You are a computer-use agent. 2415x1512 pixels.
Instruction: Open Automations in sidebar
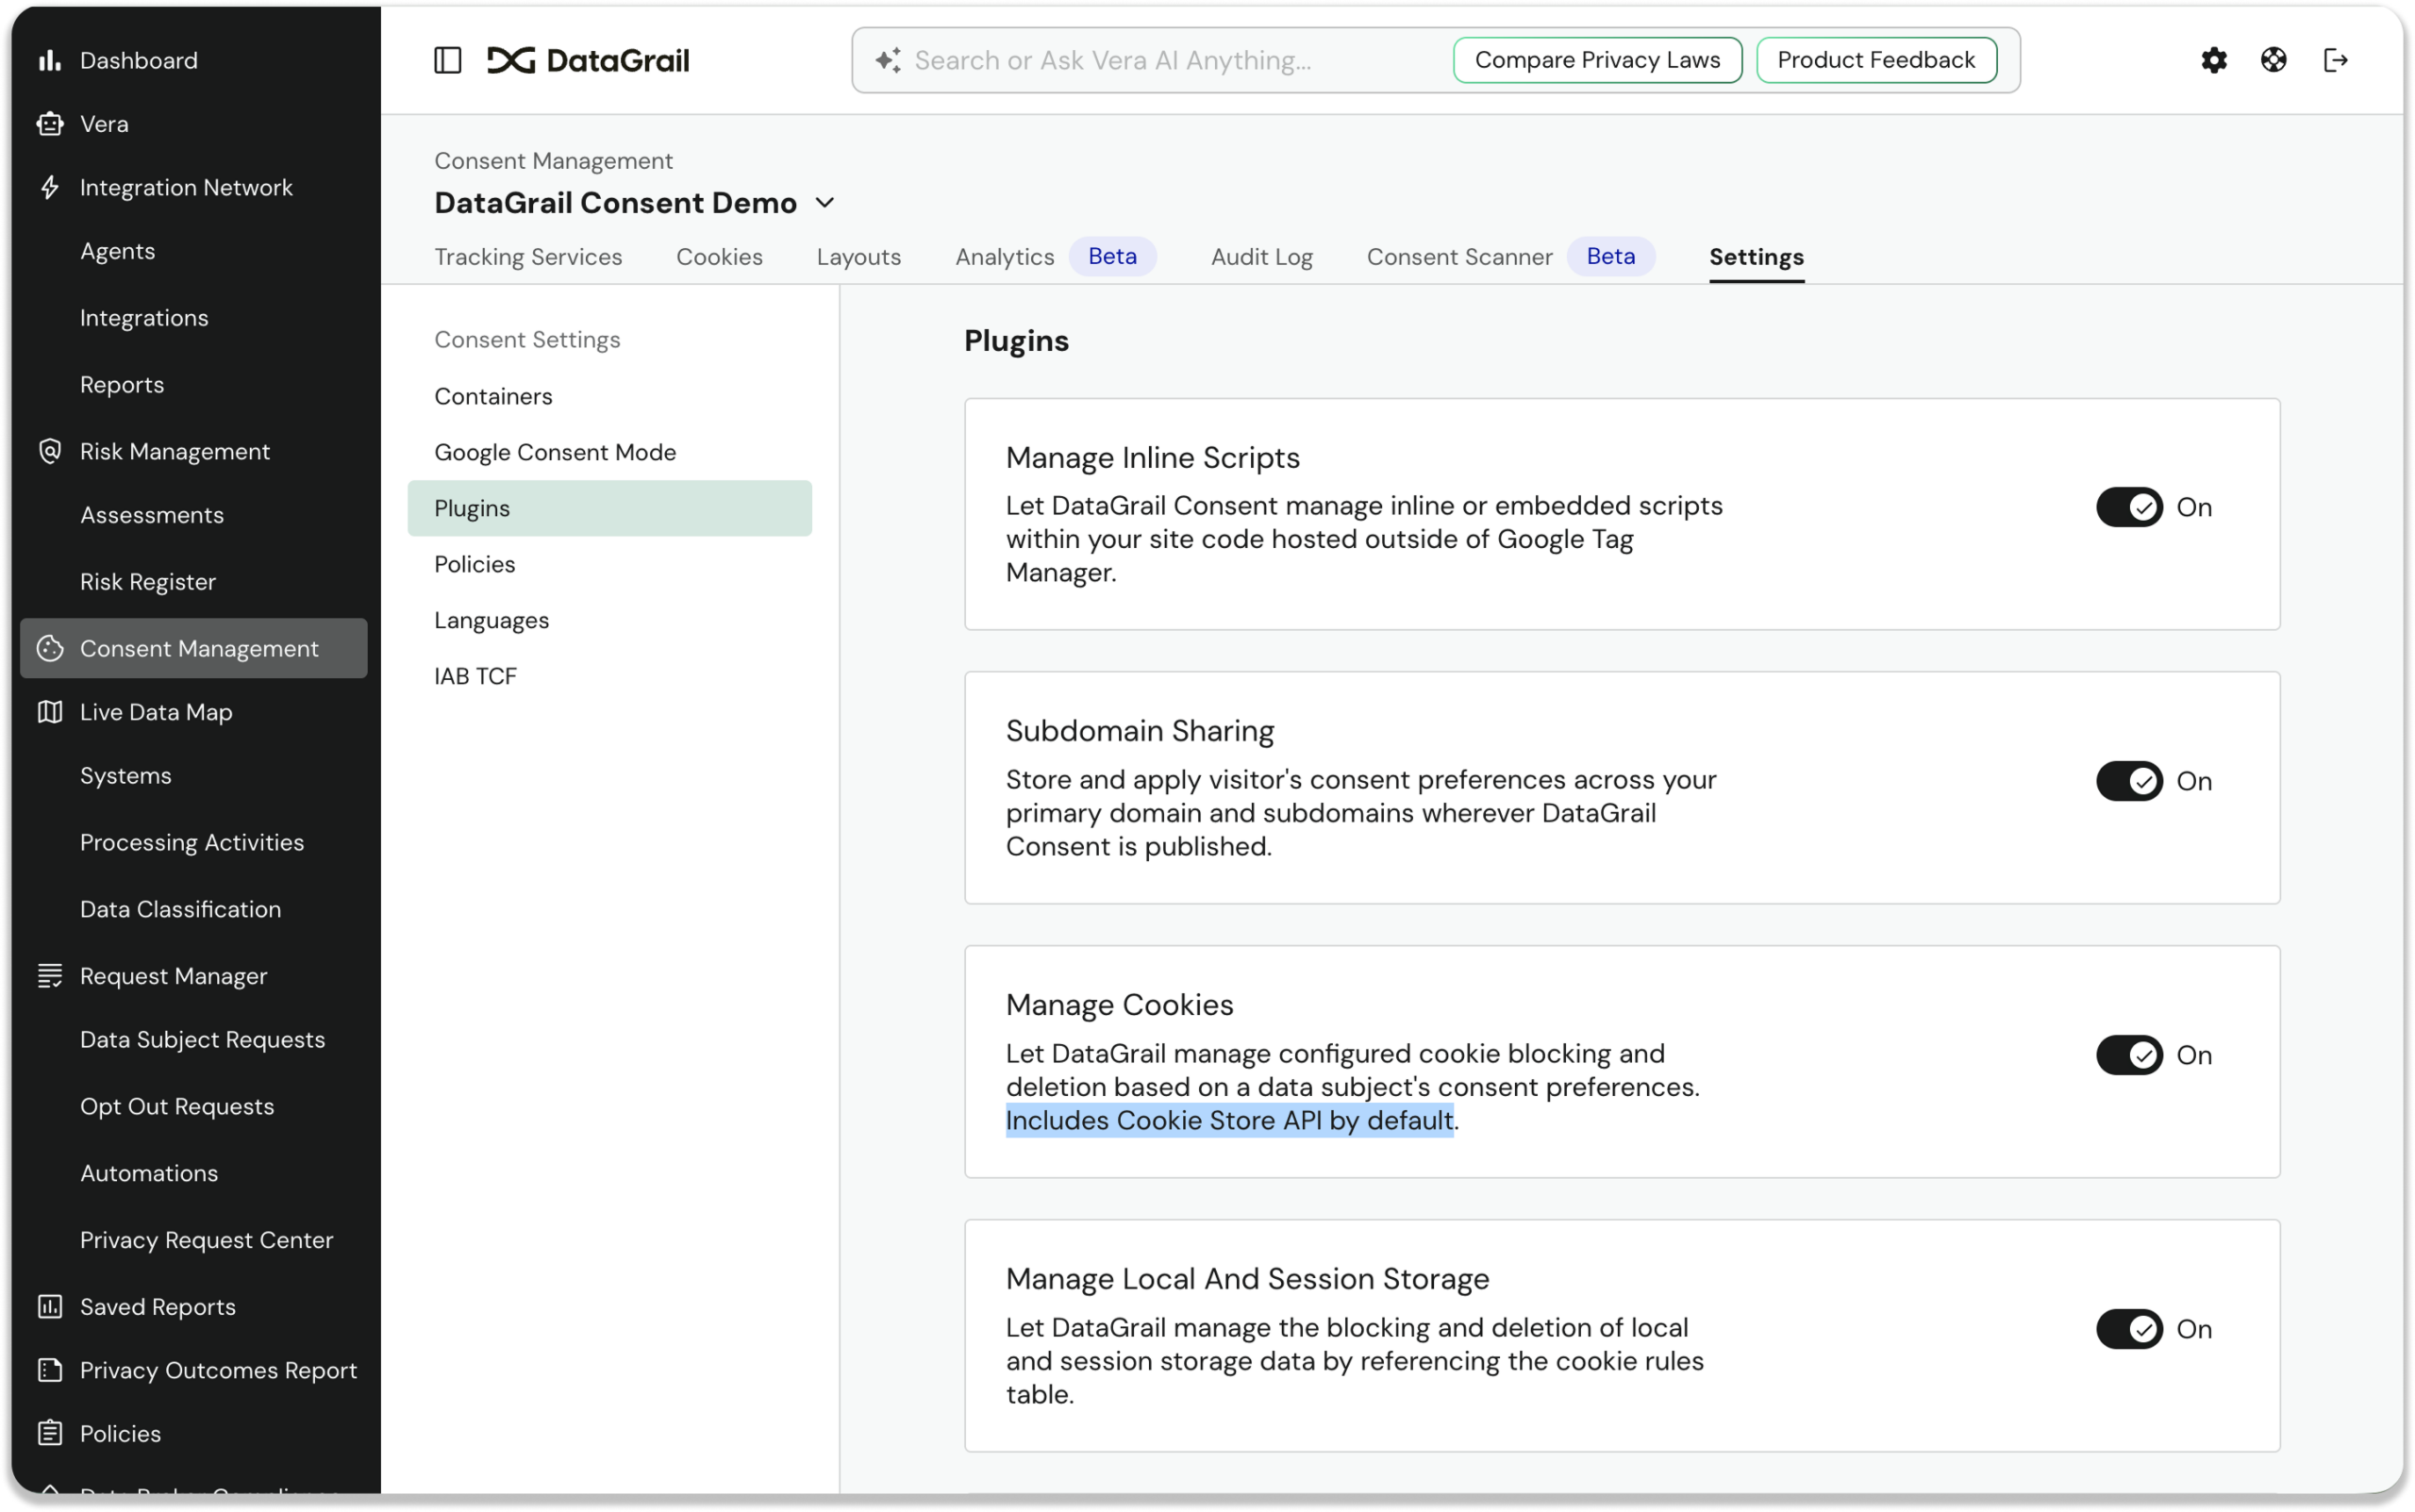[149, 1174]
